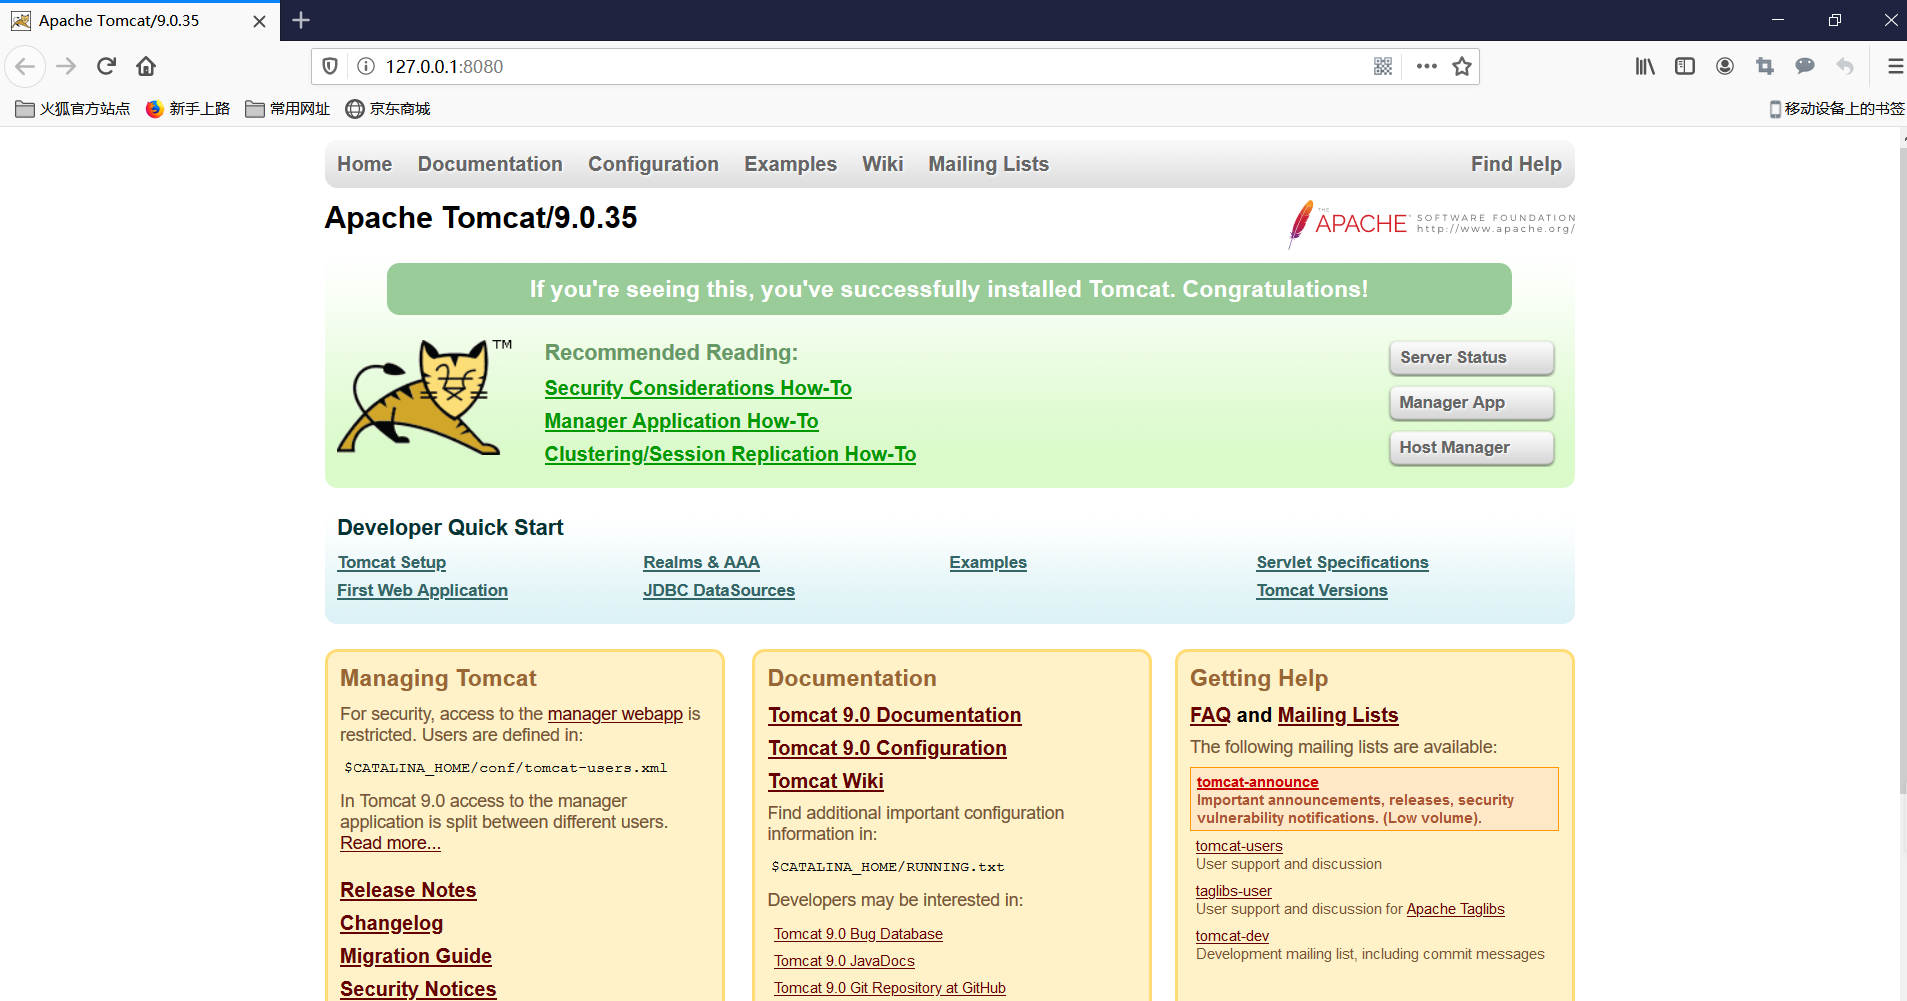This screenshot has height=1001, width=1907.
Task: Open the 常用网址 bookmark folder
Action: (288, 109)
